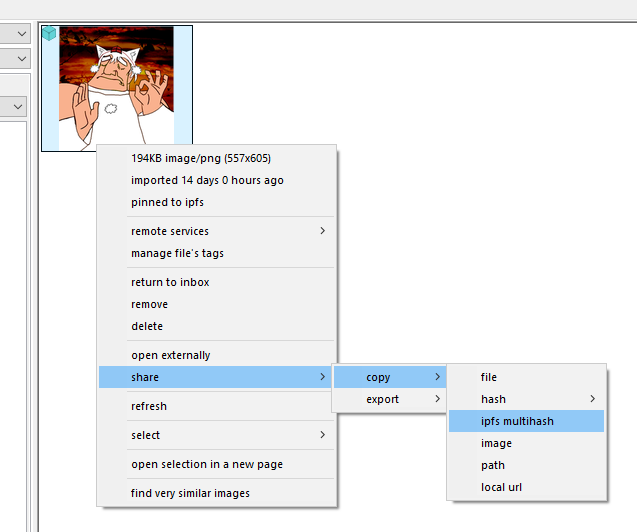Open the topmost left panel dropdown arrow

[22, 34]
